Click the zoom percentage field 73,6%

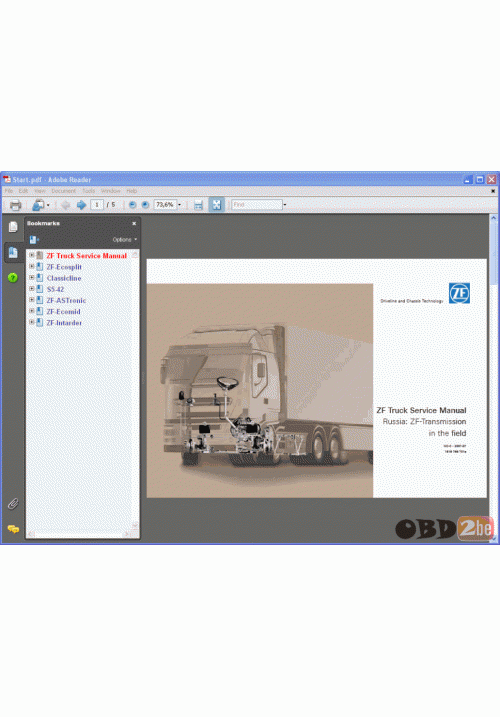pos(165,205)
